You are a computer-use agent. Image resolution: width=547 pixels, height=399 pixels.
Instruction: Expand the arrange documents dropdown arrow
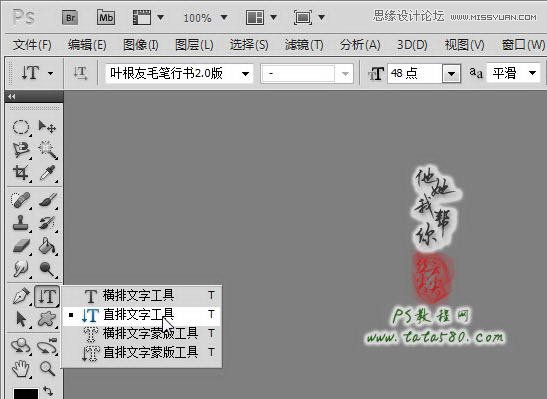(274, 17)
